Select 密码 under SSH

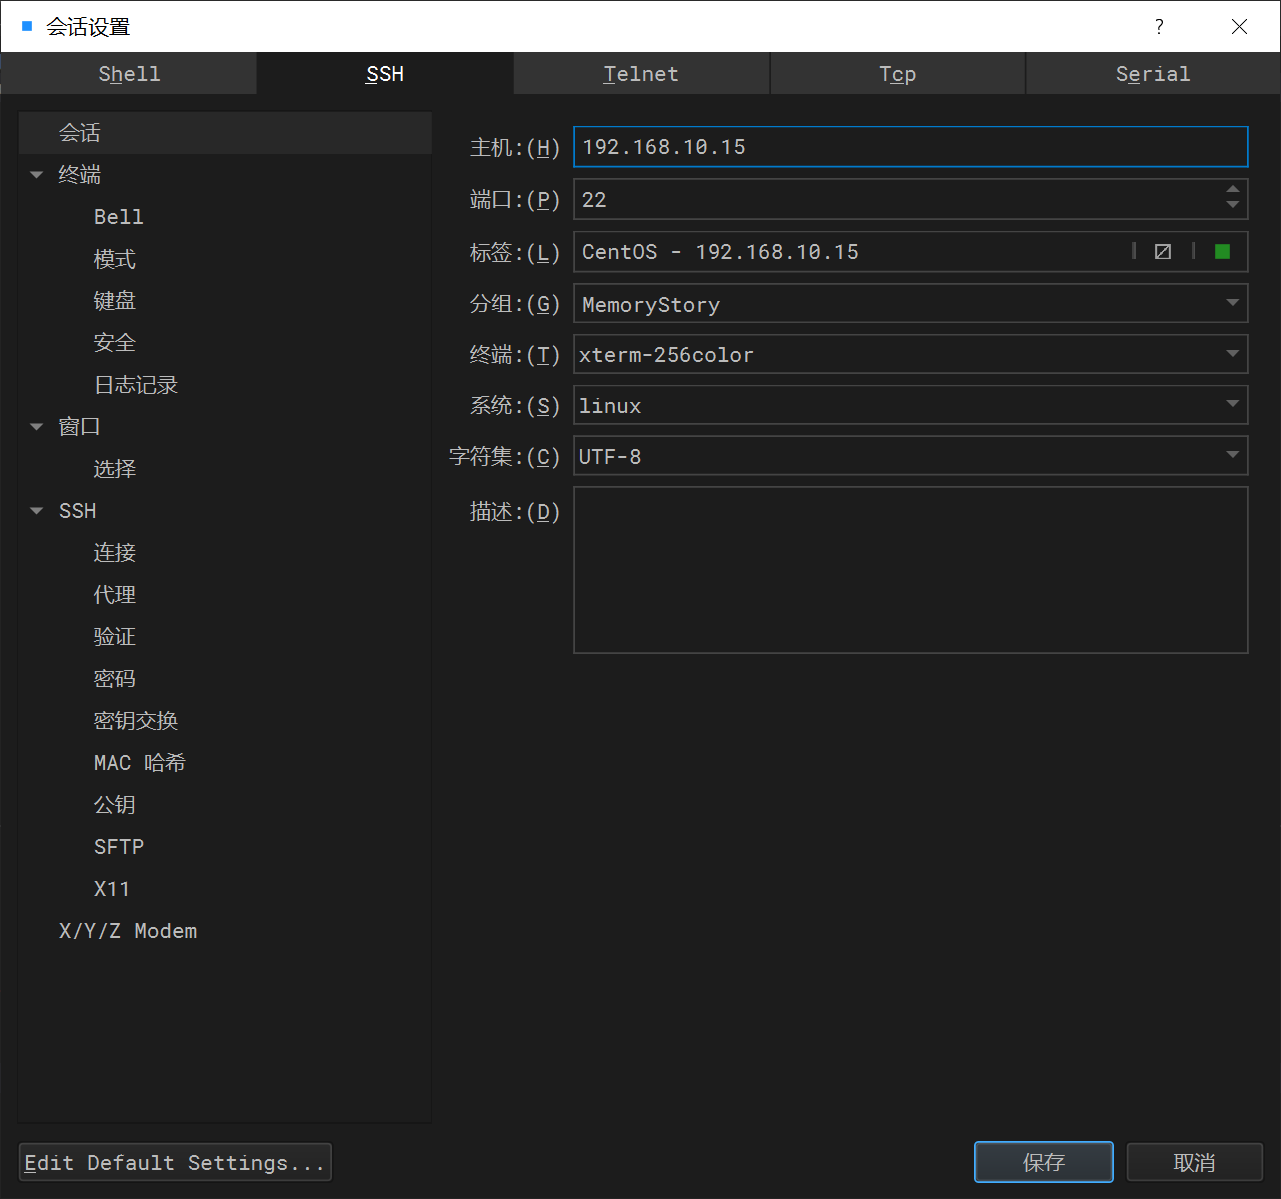point(115,679)
